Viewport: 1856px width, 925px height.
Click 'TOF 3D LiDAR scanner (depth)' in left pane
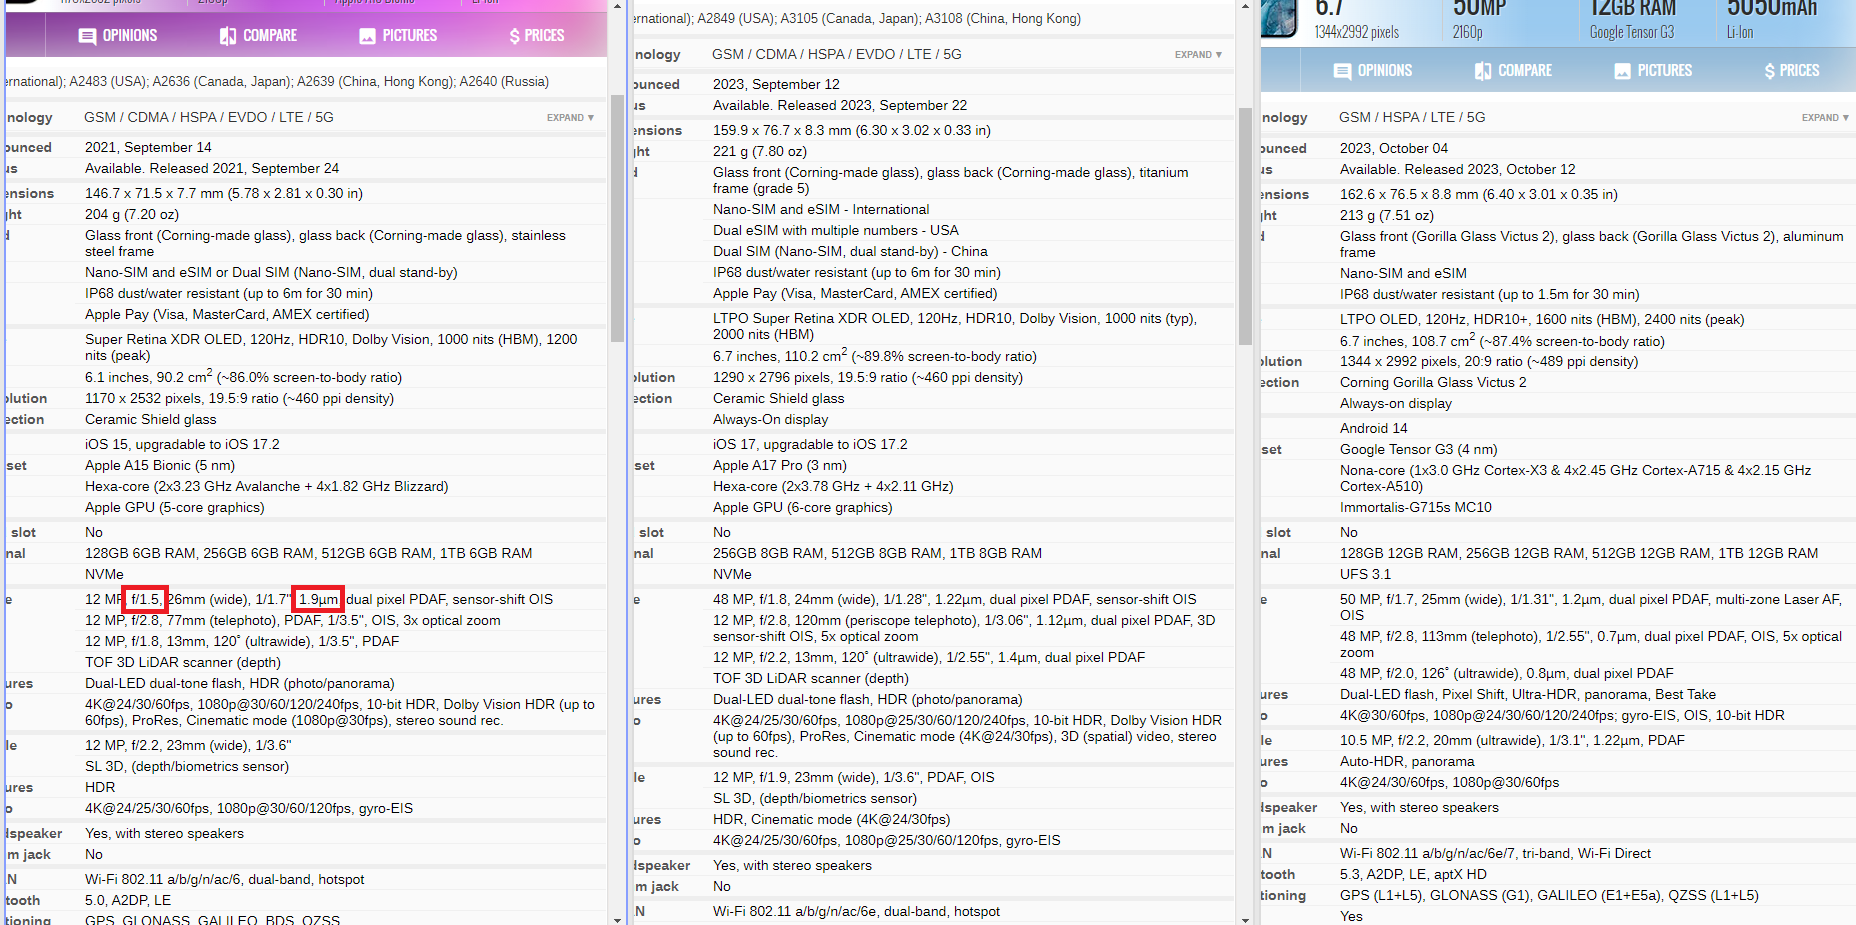tap(183, 662)
